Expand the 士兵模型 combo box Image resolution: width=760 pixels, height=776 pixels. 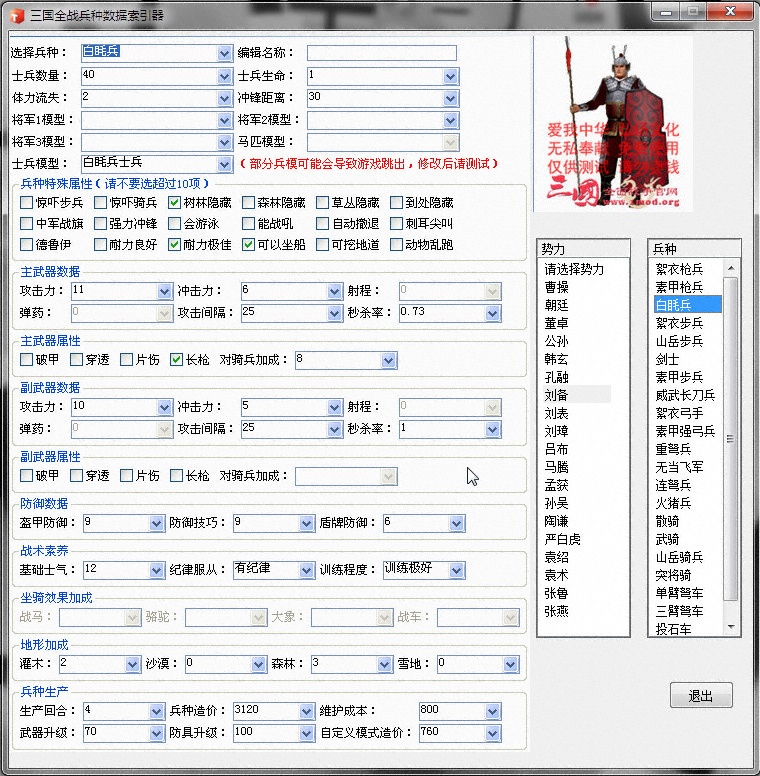[x=224, y=163]
